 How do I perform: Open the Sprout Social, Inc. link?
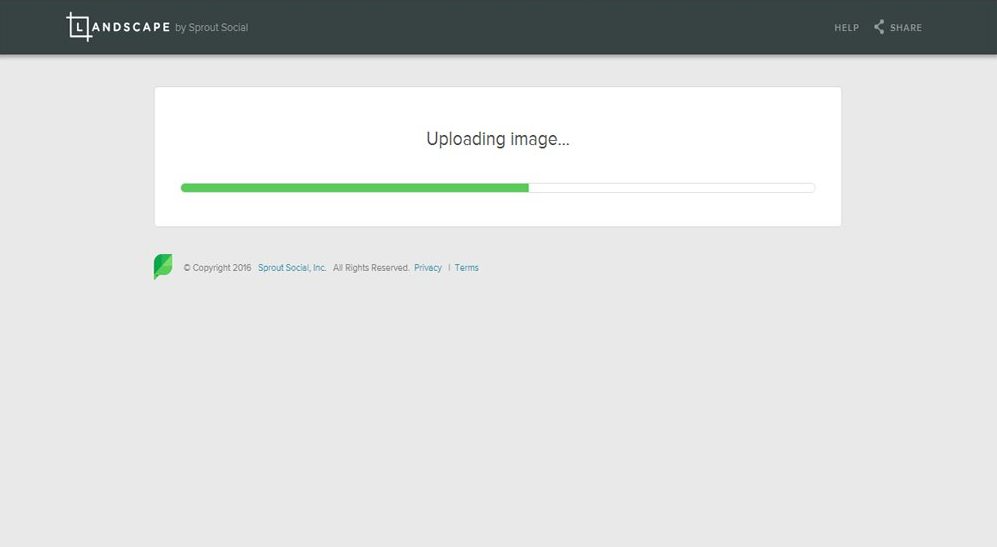tap(292, 268)
